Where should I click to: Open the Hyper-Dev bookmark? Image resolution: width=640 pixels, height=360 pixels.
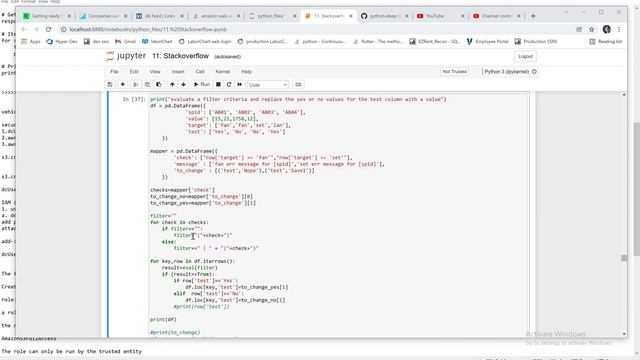62,41
